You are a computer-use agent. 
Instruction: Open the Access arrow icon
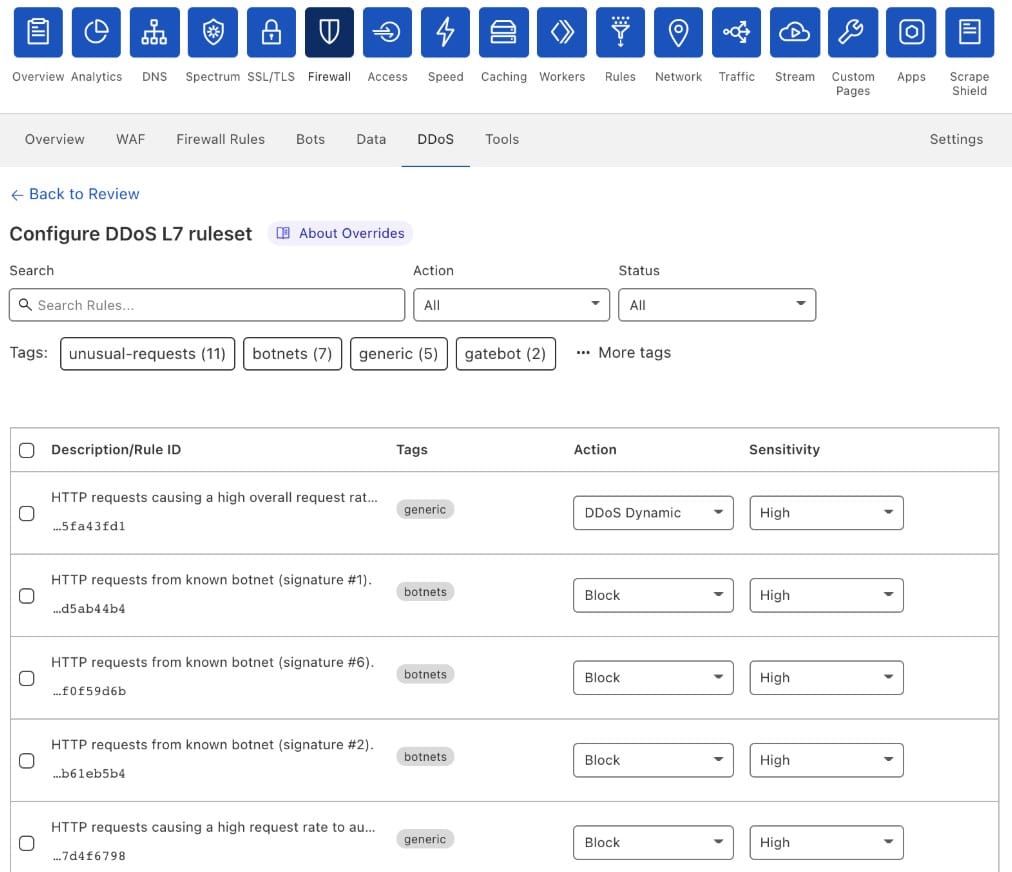(387, 32)
